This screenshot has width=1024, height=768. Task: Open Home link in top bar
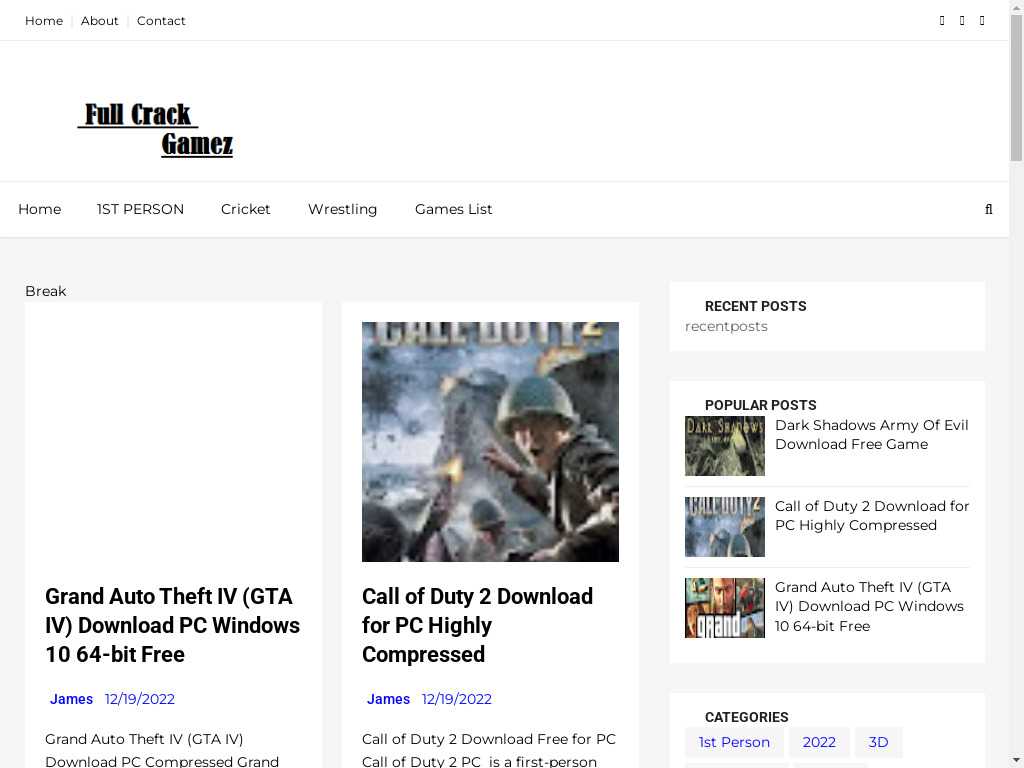pos(44,21)
